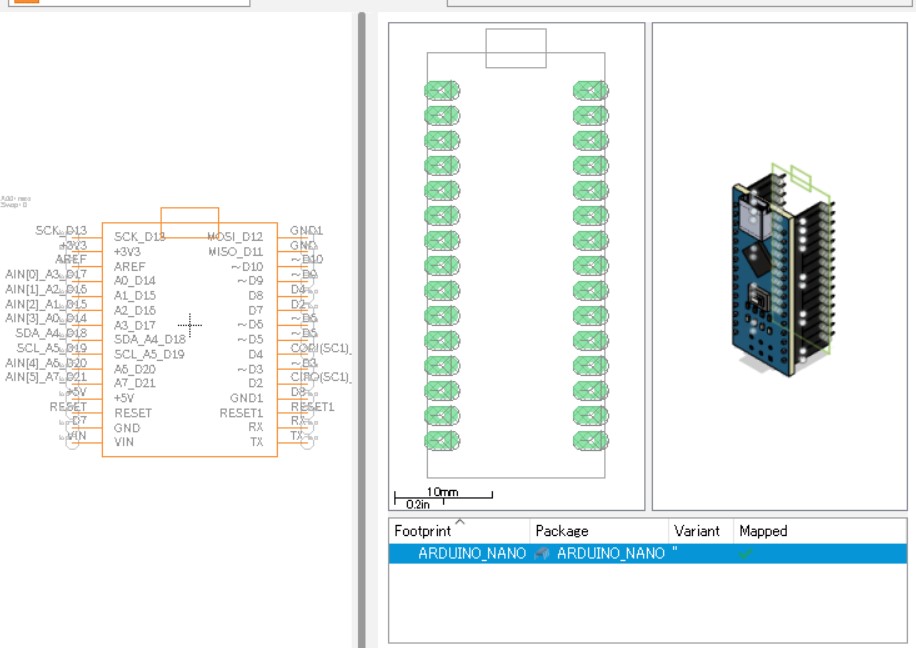Click the 3D package icon beside ARDUINO_NANO

542,553
